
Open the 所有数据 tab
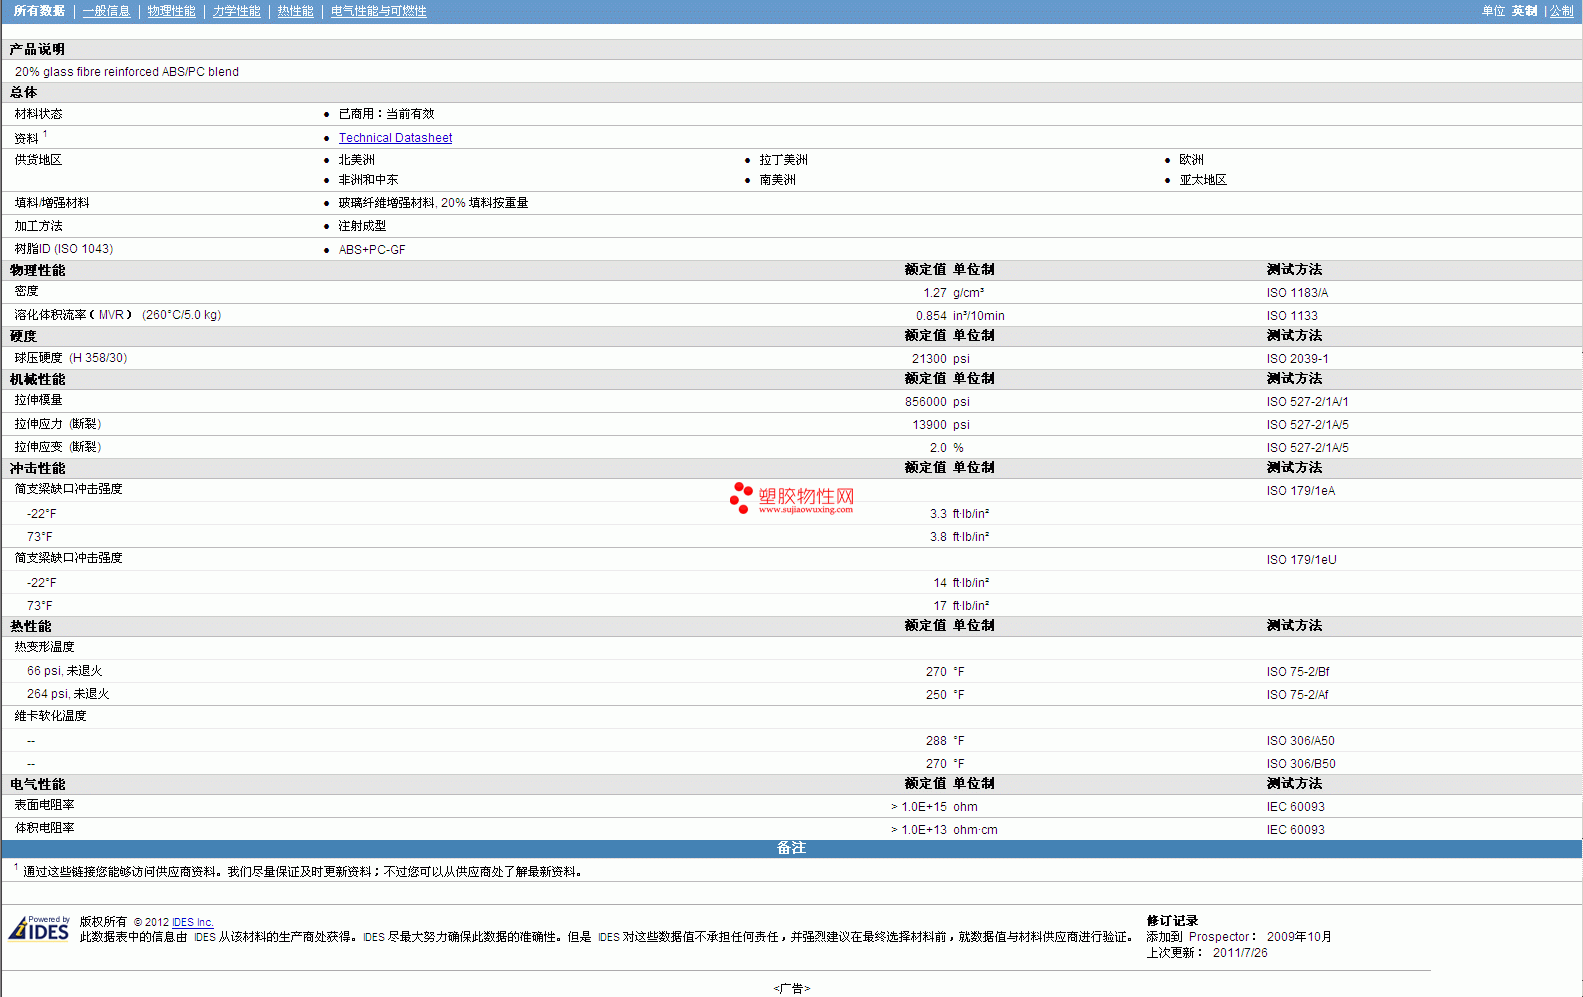[39, 11]
